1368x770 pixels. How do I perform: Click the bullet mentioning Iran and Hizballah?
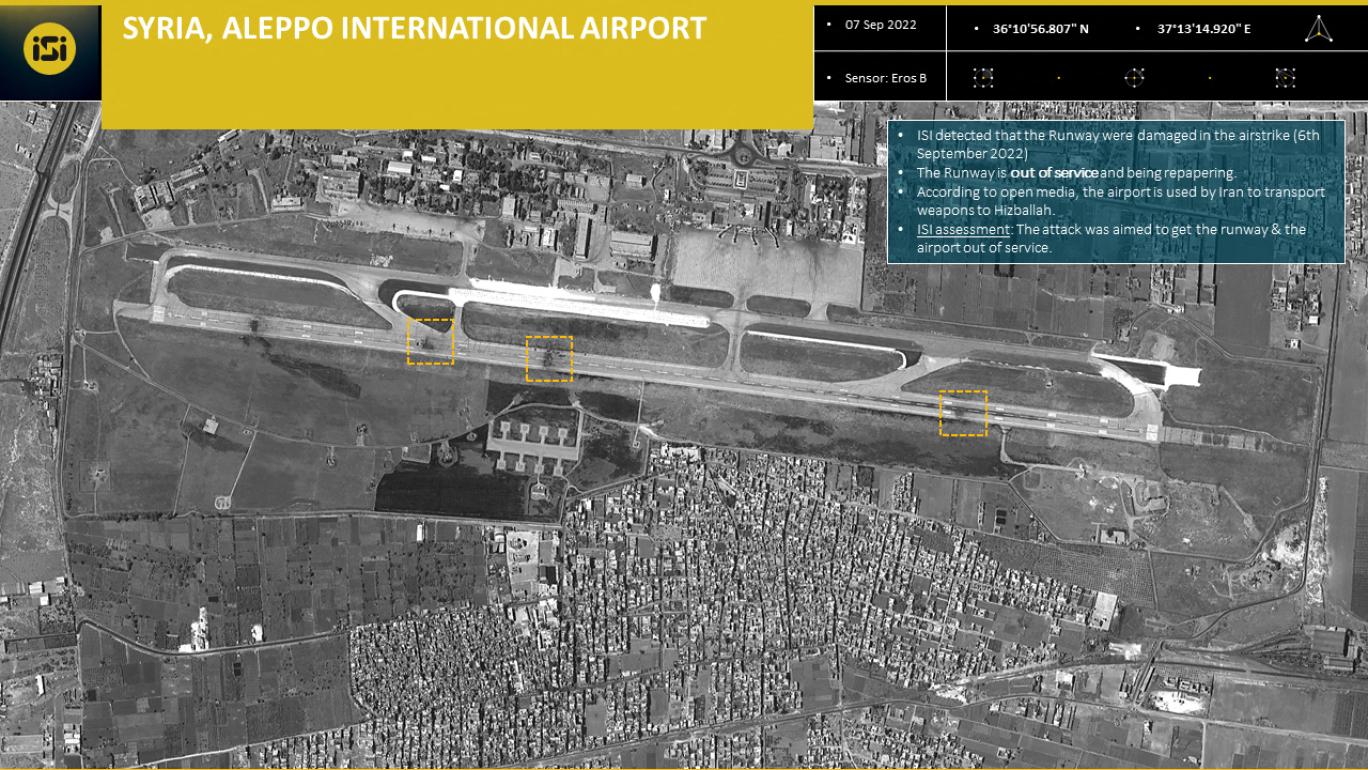point(1120,201)
